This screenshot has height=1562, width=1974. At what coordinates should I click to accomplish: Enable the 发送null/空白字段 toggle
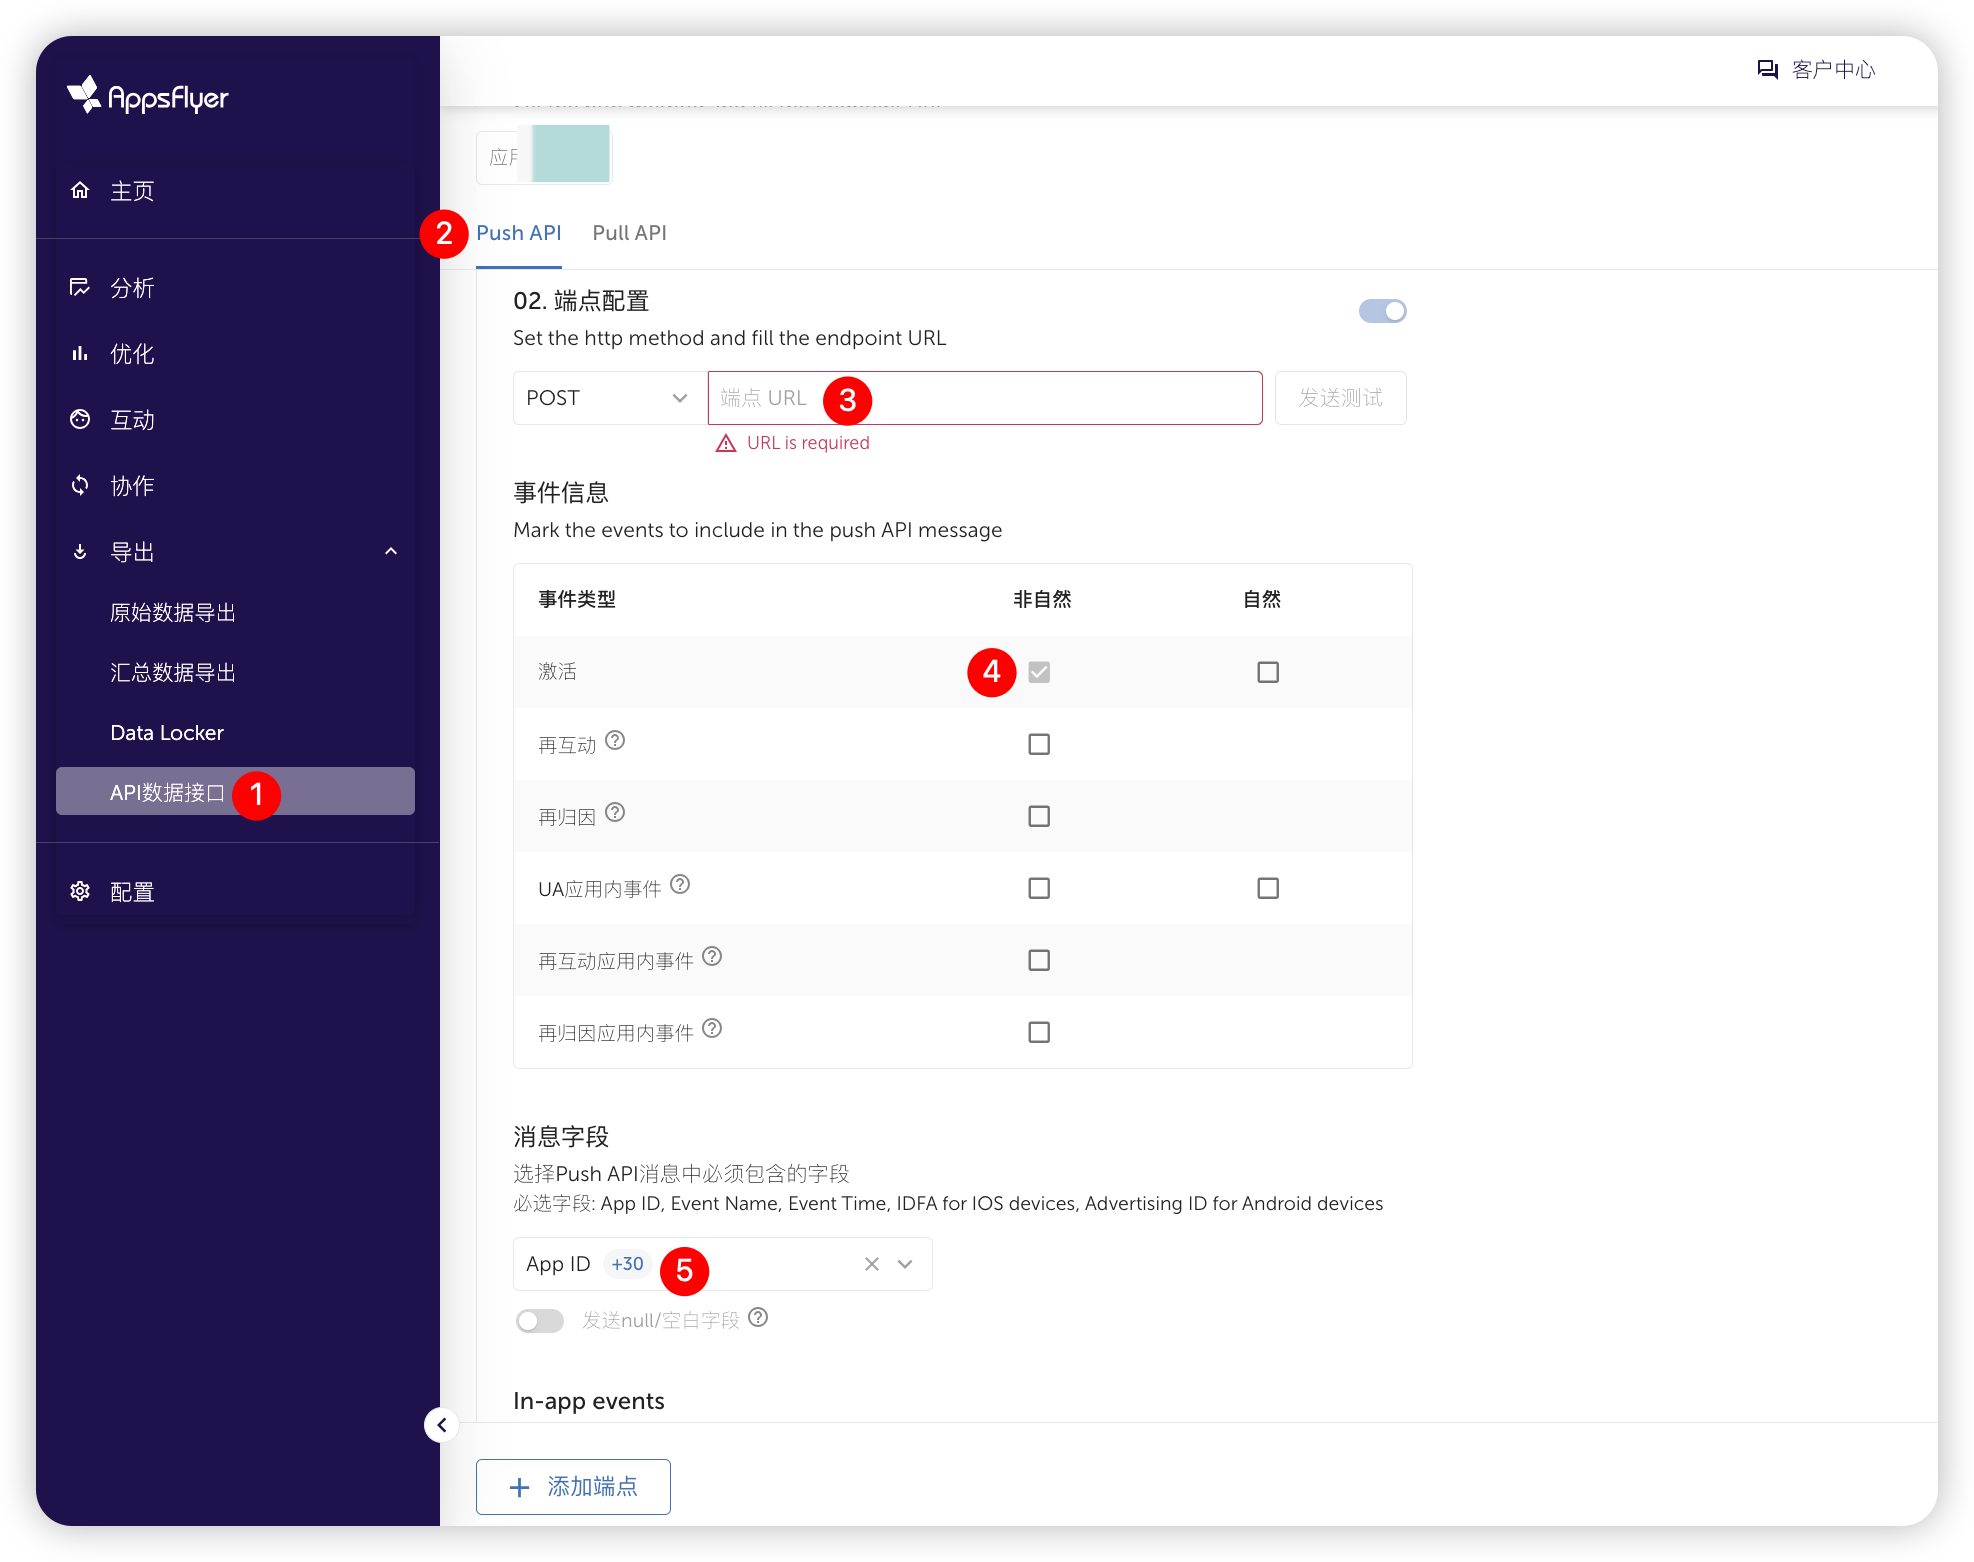pos(539,1320)
